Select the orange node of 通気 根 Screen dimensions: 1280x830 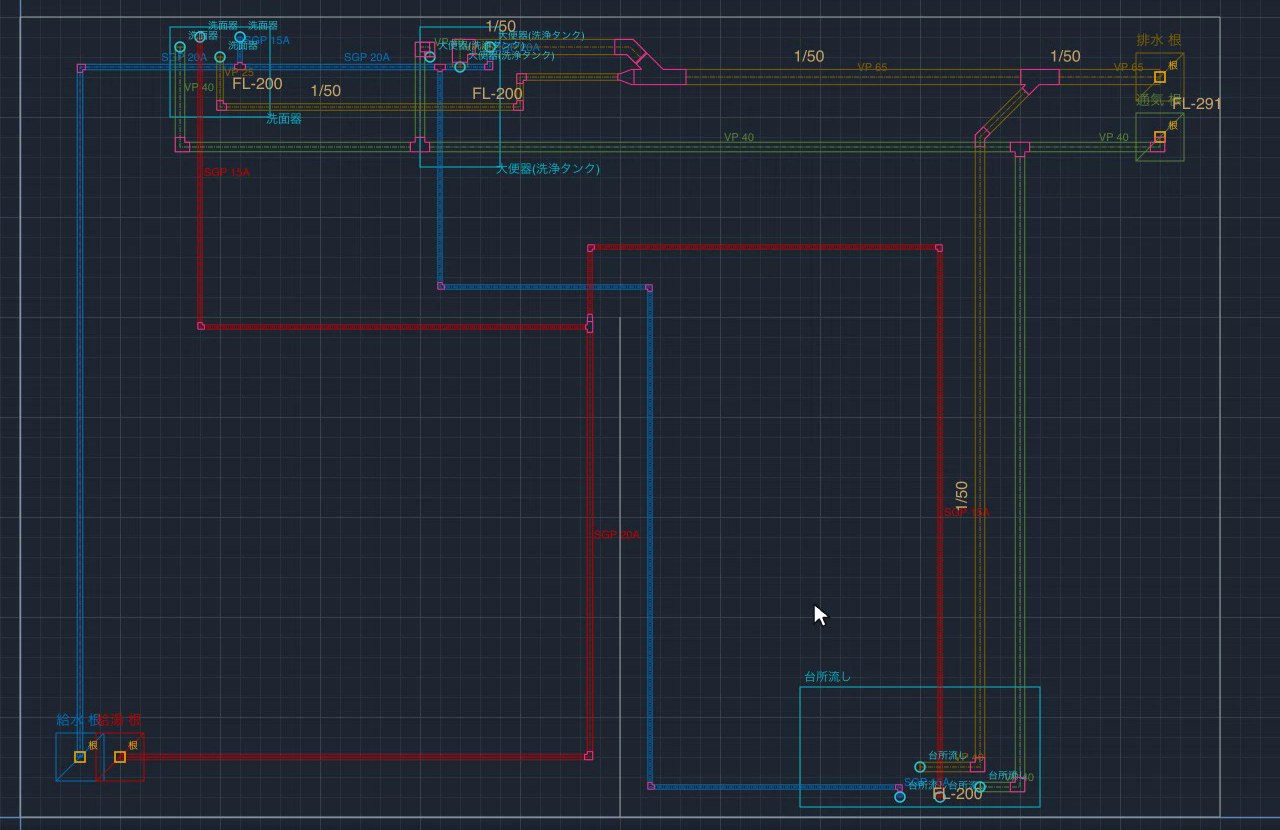click(x=1160, y=137)
